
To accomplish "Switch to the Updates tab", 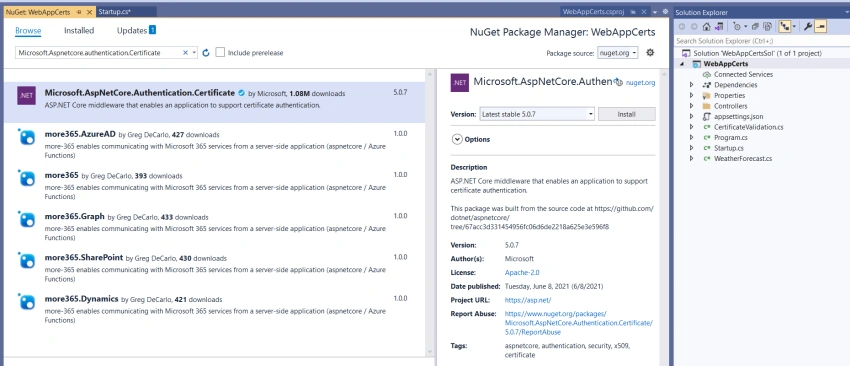I will pyautogui.click(x=132, y=31).
